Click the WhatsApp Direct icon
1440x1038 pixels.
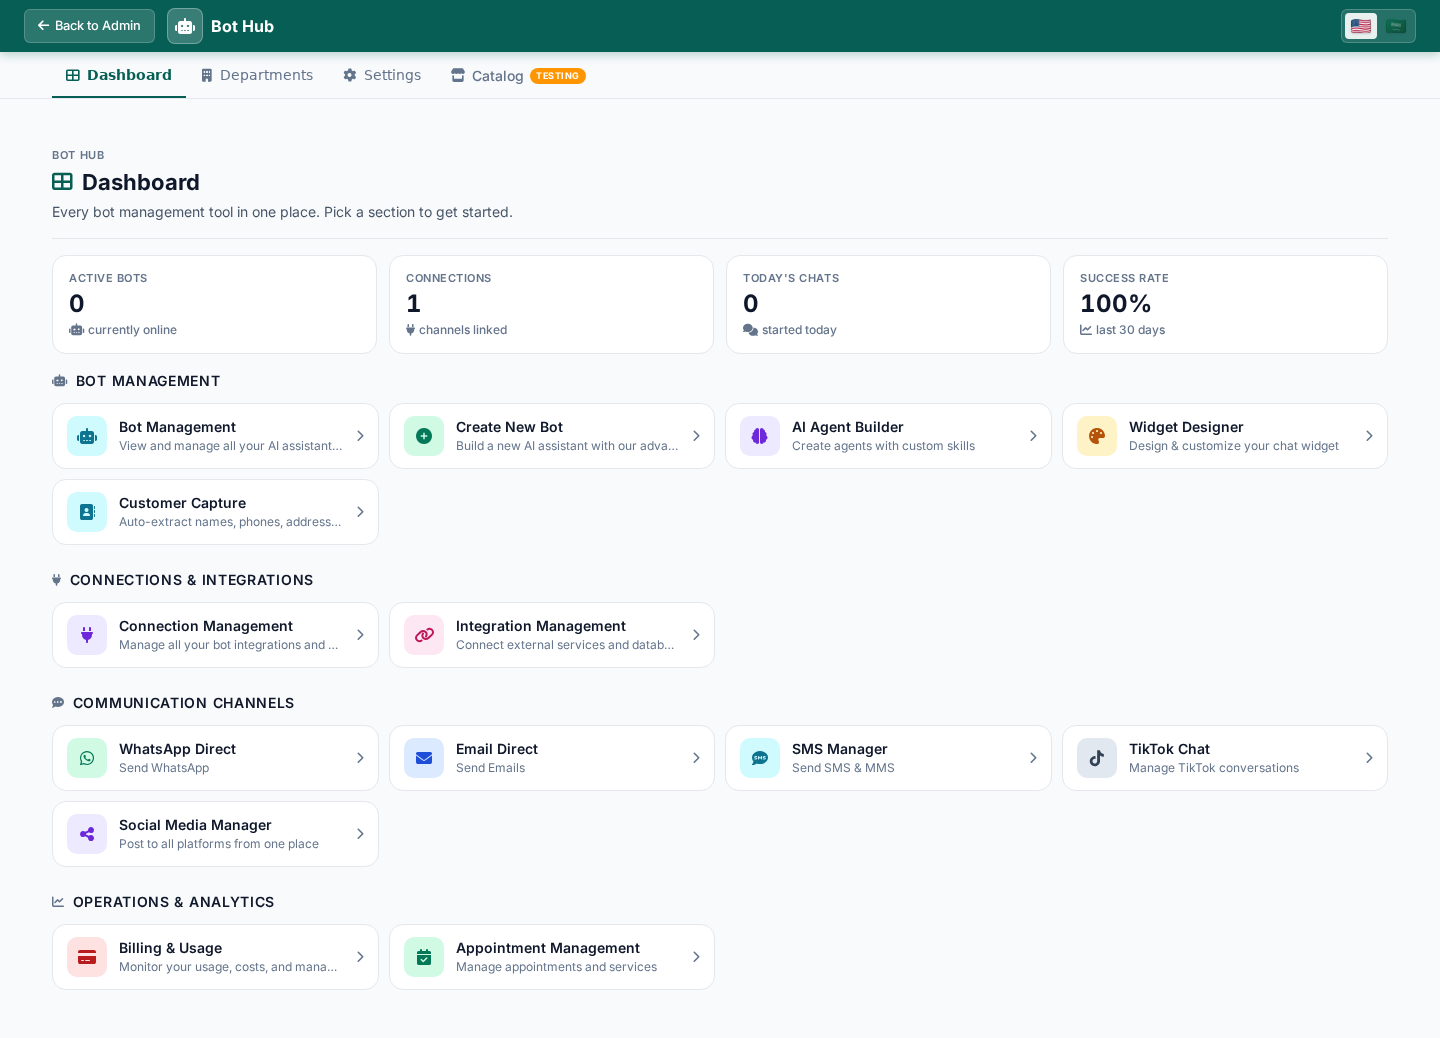tap(87, 758)
